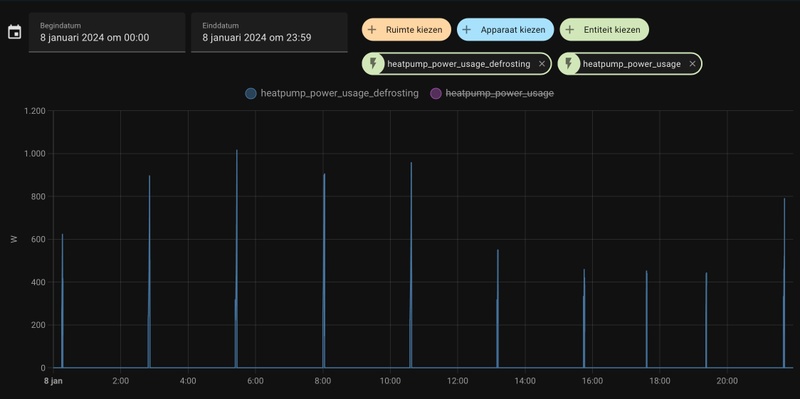Edit the Begindatum start date field

107,32
